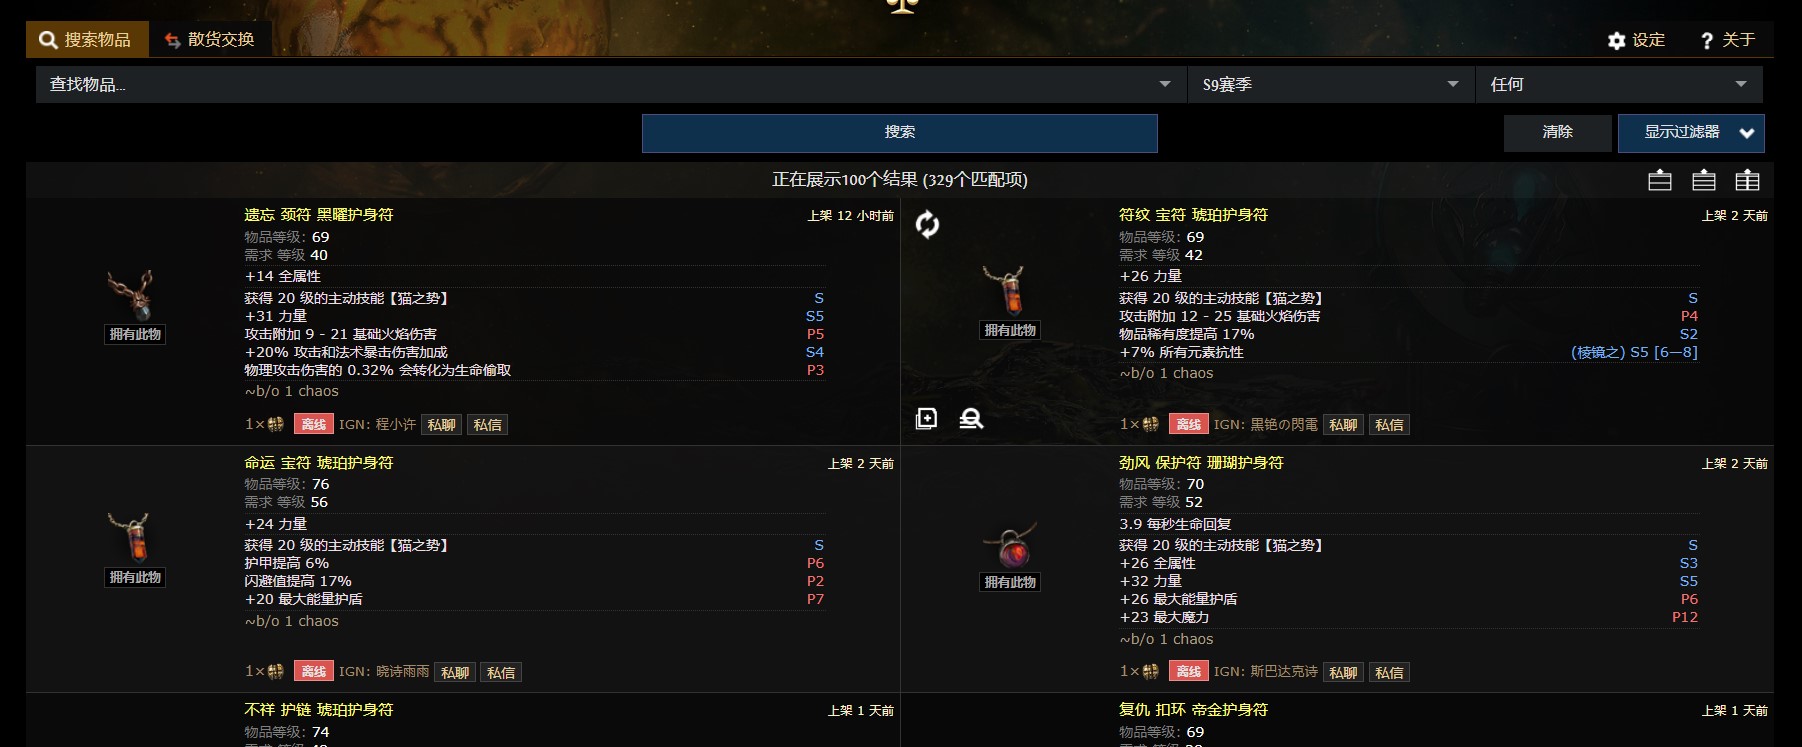Switch to the 散货交换 tab
This screenshot has width=1802, height=747.
pyautogui.click(x=210, y=39)
